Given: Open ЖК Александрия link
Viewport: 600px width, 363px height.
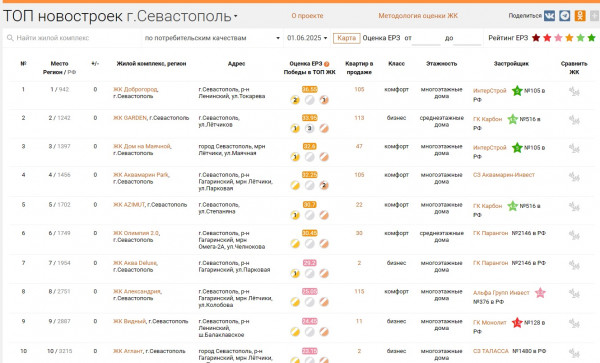Looking at the screenshot, I should [x=137, y=291].
